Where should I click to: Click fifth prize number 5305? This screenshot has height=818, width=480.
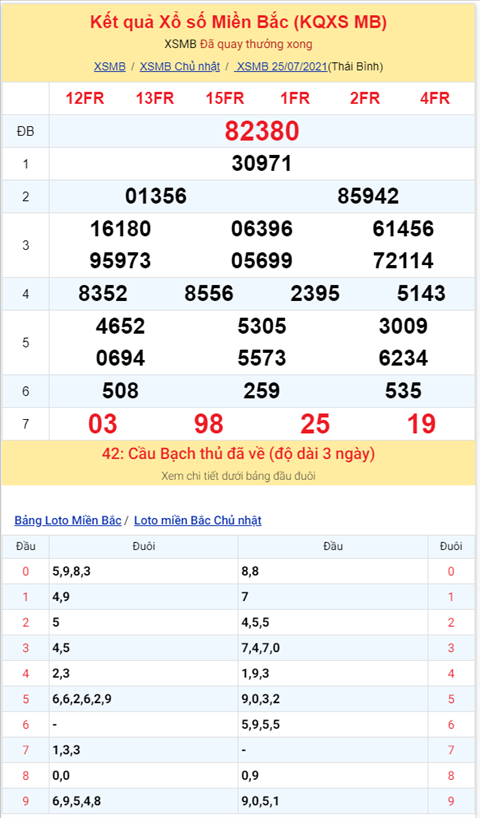pos(262,326)
